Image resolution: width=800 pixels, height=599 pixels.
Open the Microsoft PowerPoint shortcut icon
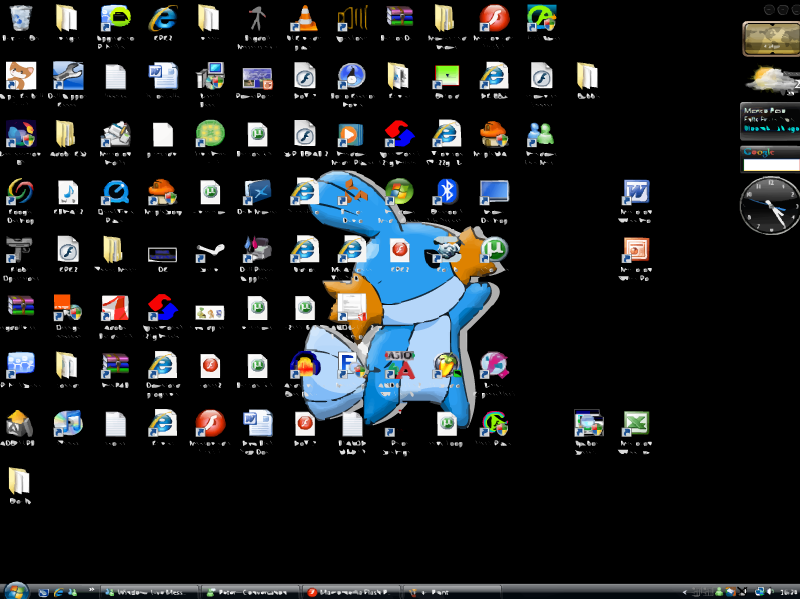coord(636,251)
